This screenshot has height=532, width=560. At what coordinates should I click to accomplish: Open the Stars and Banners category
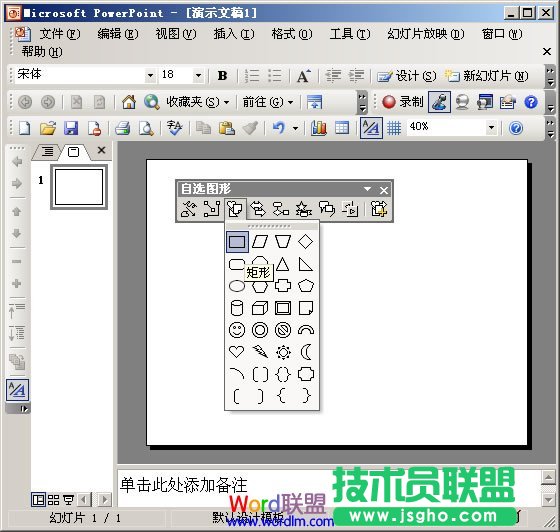[x=304, y=209]
